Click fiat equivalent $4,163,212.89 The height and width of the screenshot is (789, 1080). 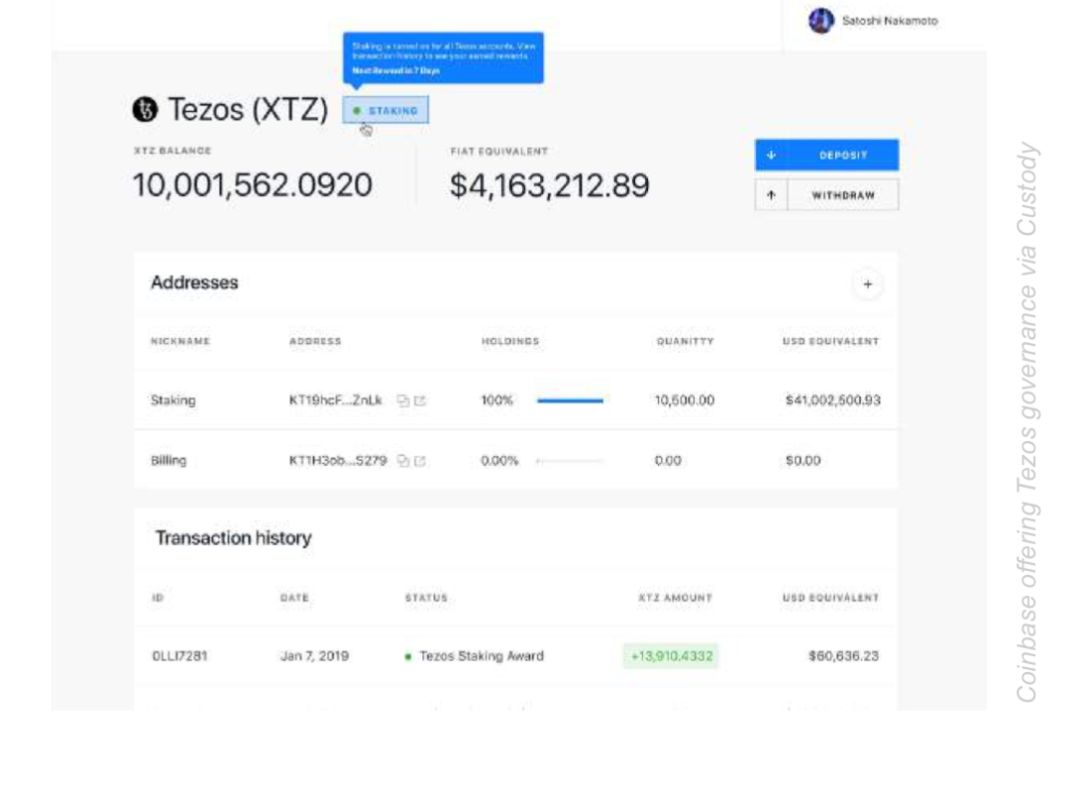coord(549,185)
